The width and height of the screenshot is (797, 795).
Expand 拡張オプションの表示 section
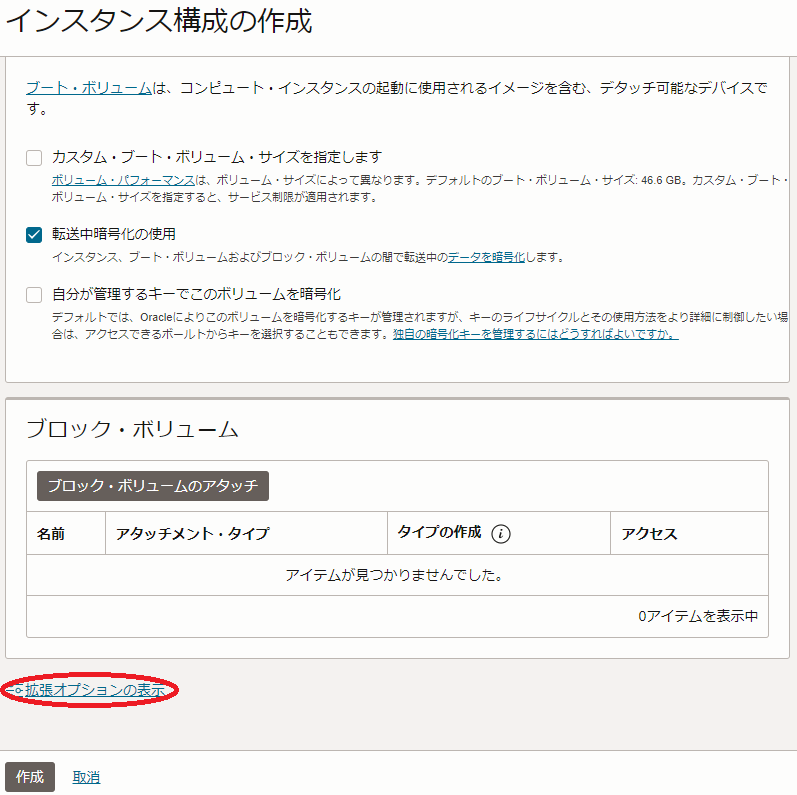click(95, 690)
